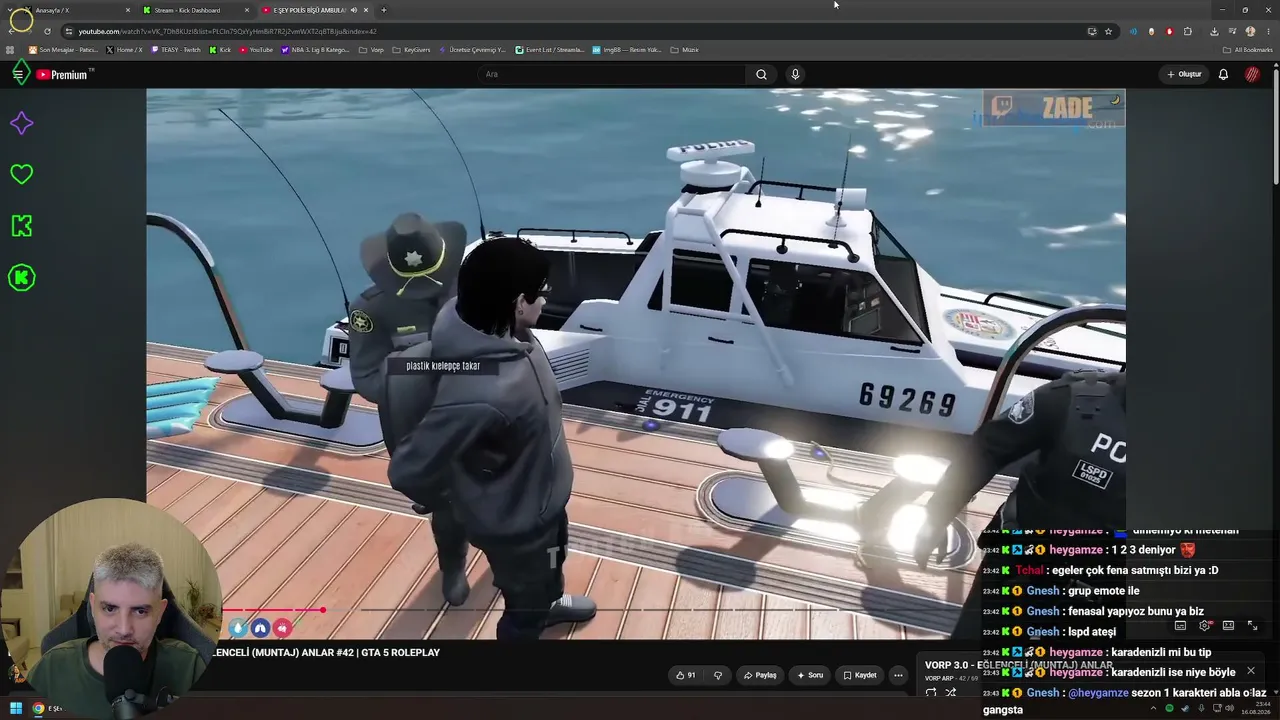The width and height of the screenshot is (1280, 720).
Task: Switch player to theater mode
Action: pyautogui.click(x=1228, y=626)
